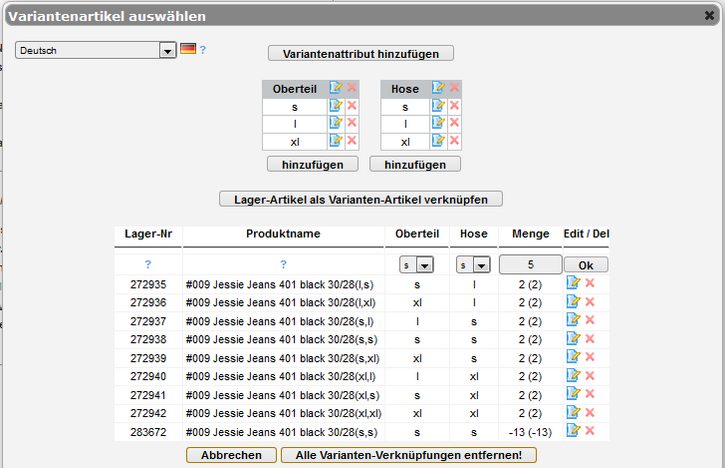This screenshot has width=725, height=468.
Task: Delete variant row 272937
Action: 590,320
